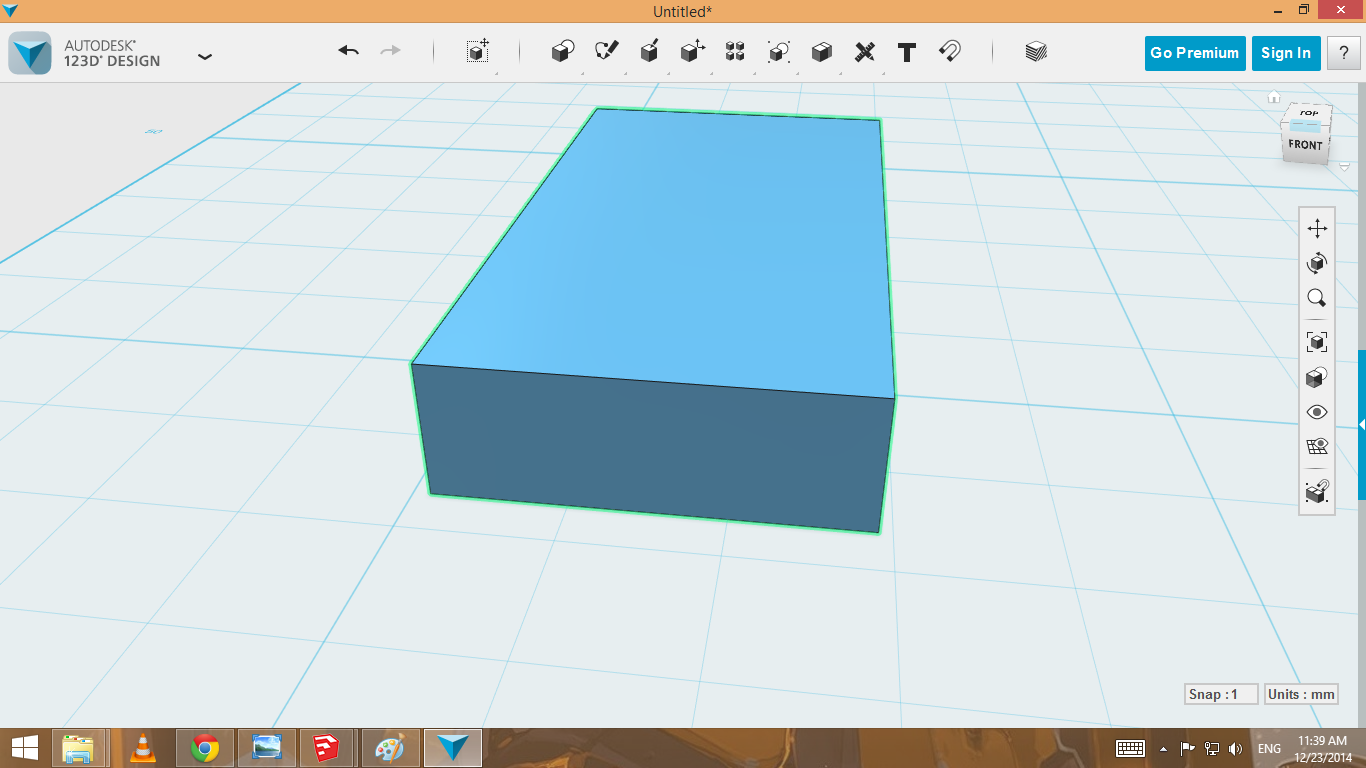
Task: Open the view cube options arrow
Action: pos(1345,167)
